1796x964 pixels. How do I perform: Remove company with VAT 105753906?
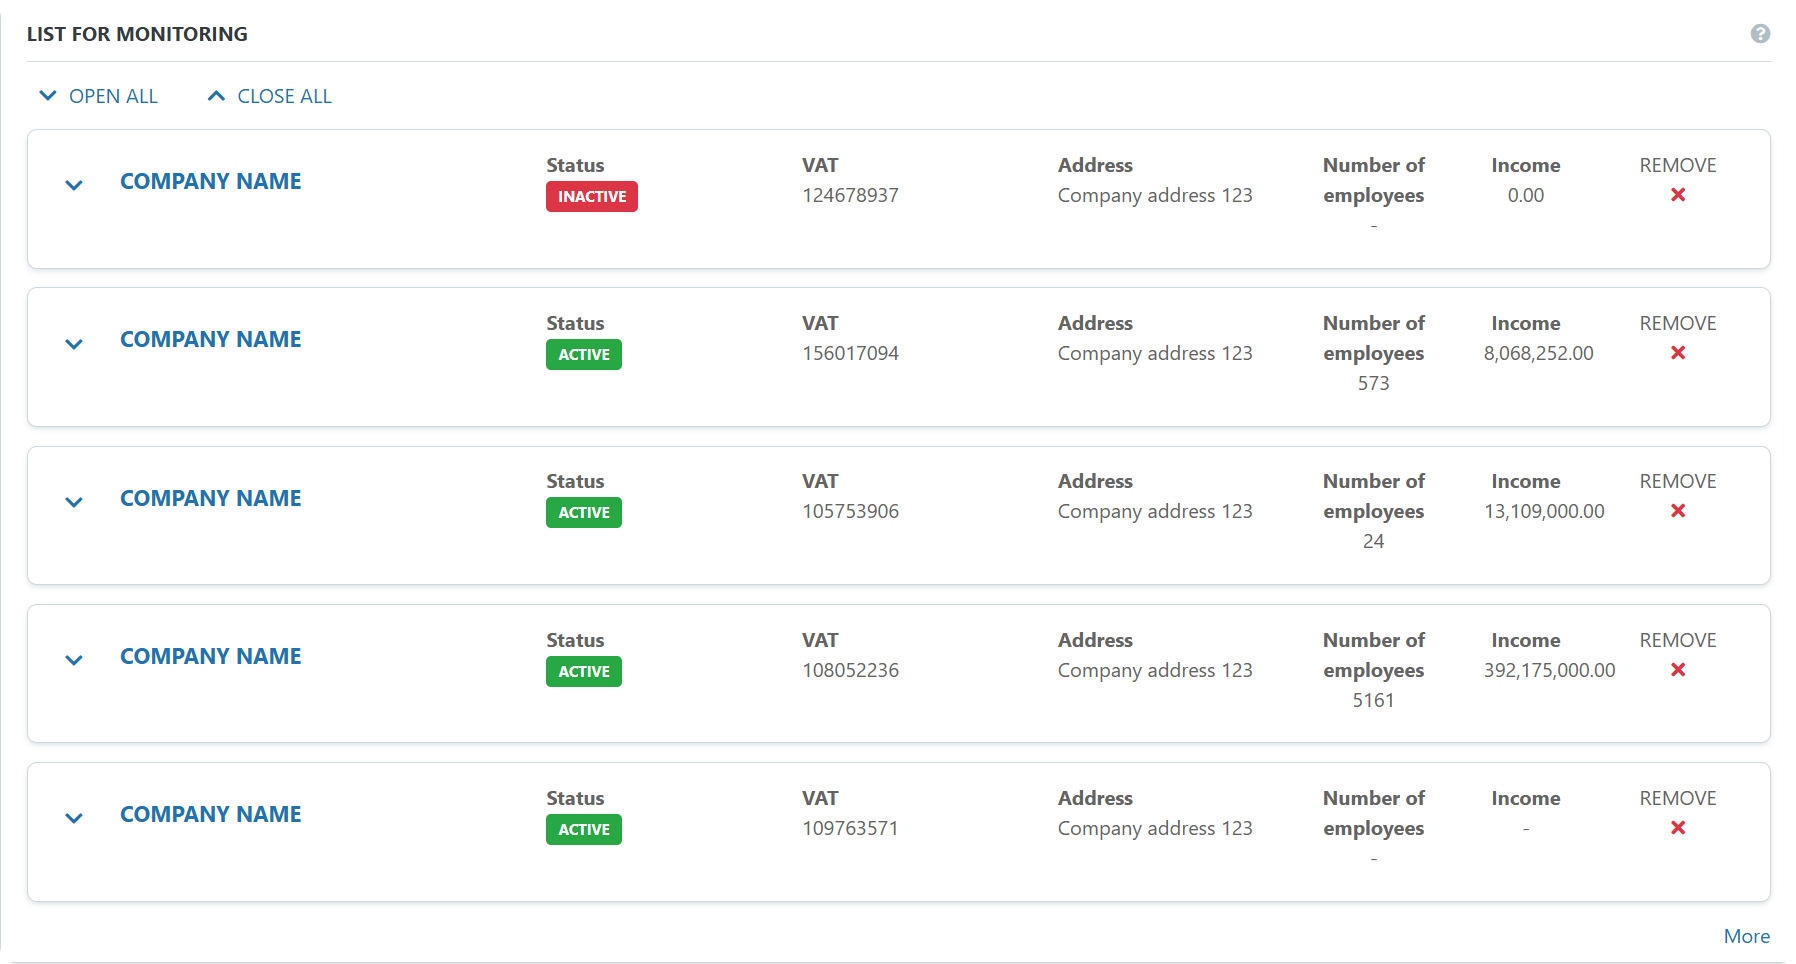[1677, 511]
